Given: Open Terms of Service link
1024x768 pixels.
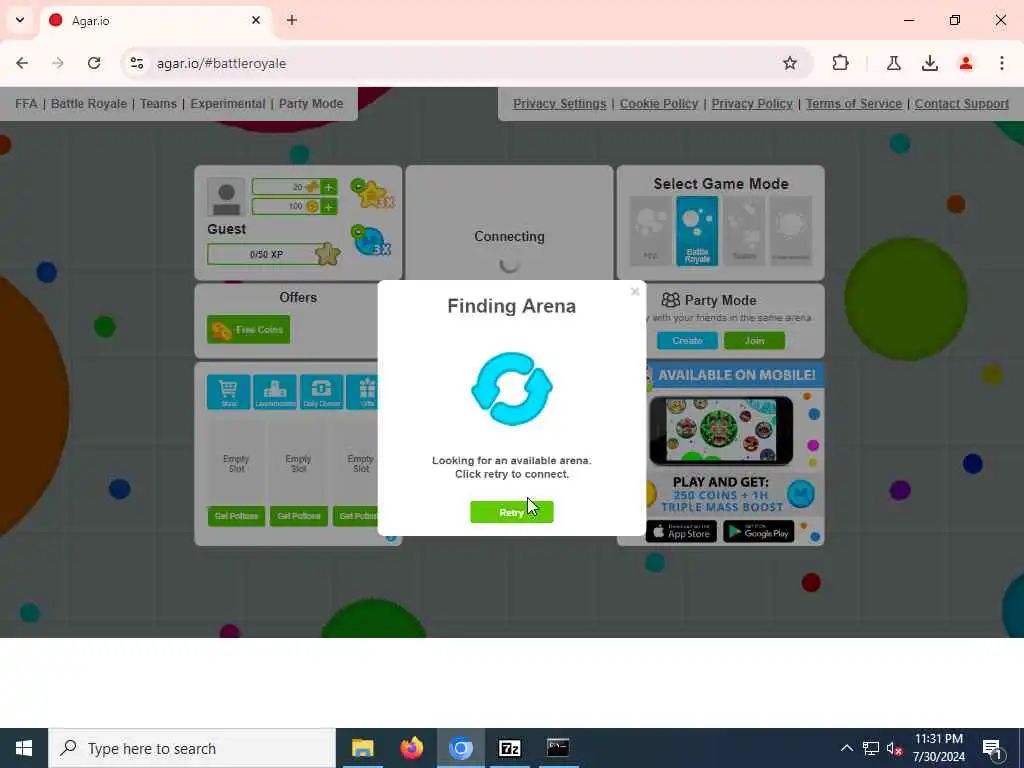Looking at the screenshot, I should (854, 104).
